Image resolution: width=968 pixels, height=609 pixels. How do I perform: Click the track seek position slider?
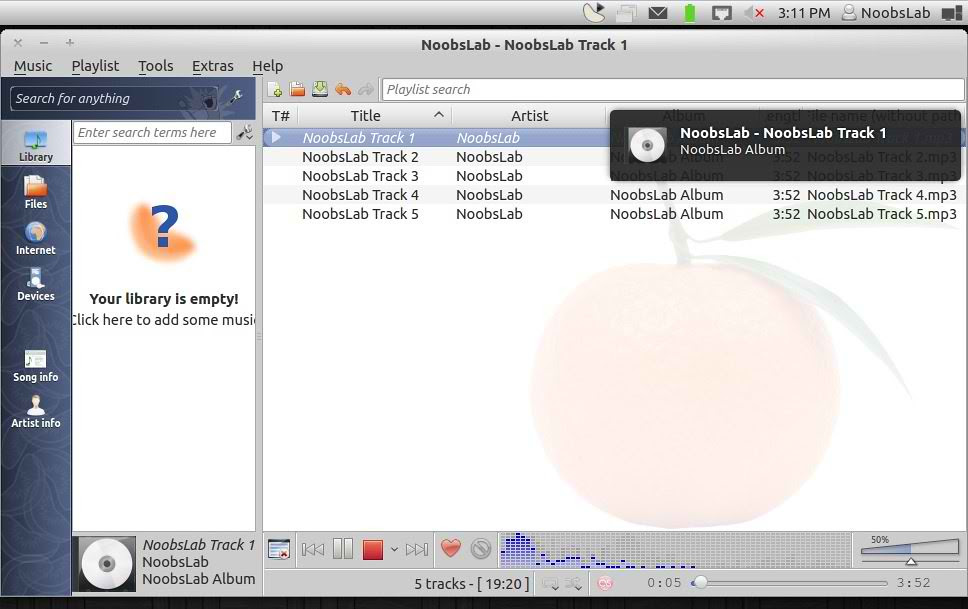click(x=789, y=582)
